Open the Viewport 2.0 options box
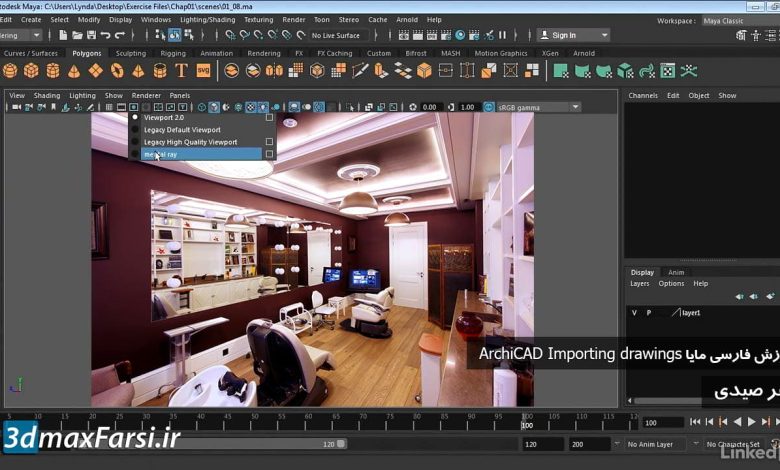Screen dimensions: 780x470 coord(269,117)
